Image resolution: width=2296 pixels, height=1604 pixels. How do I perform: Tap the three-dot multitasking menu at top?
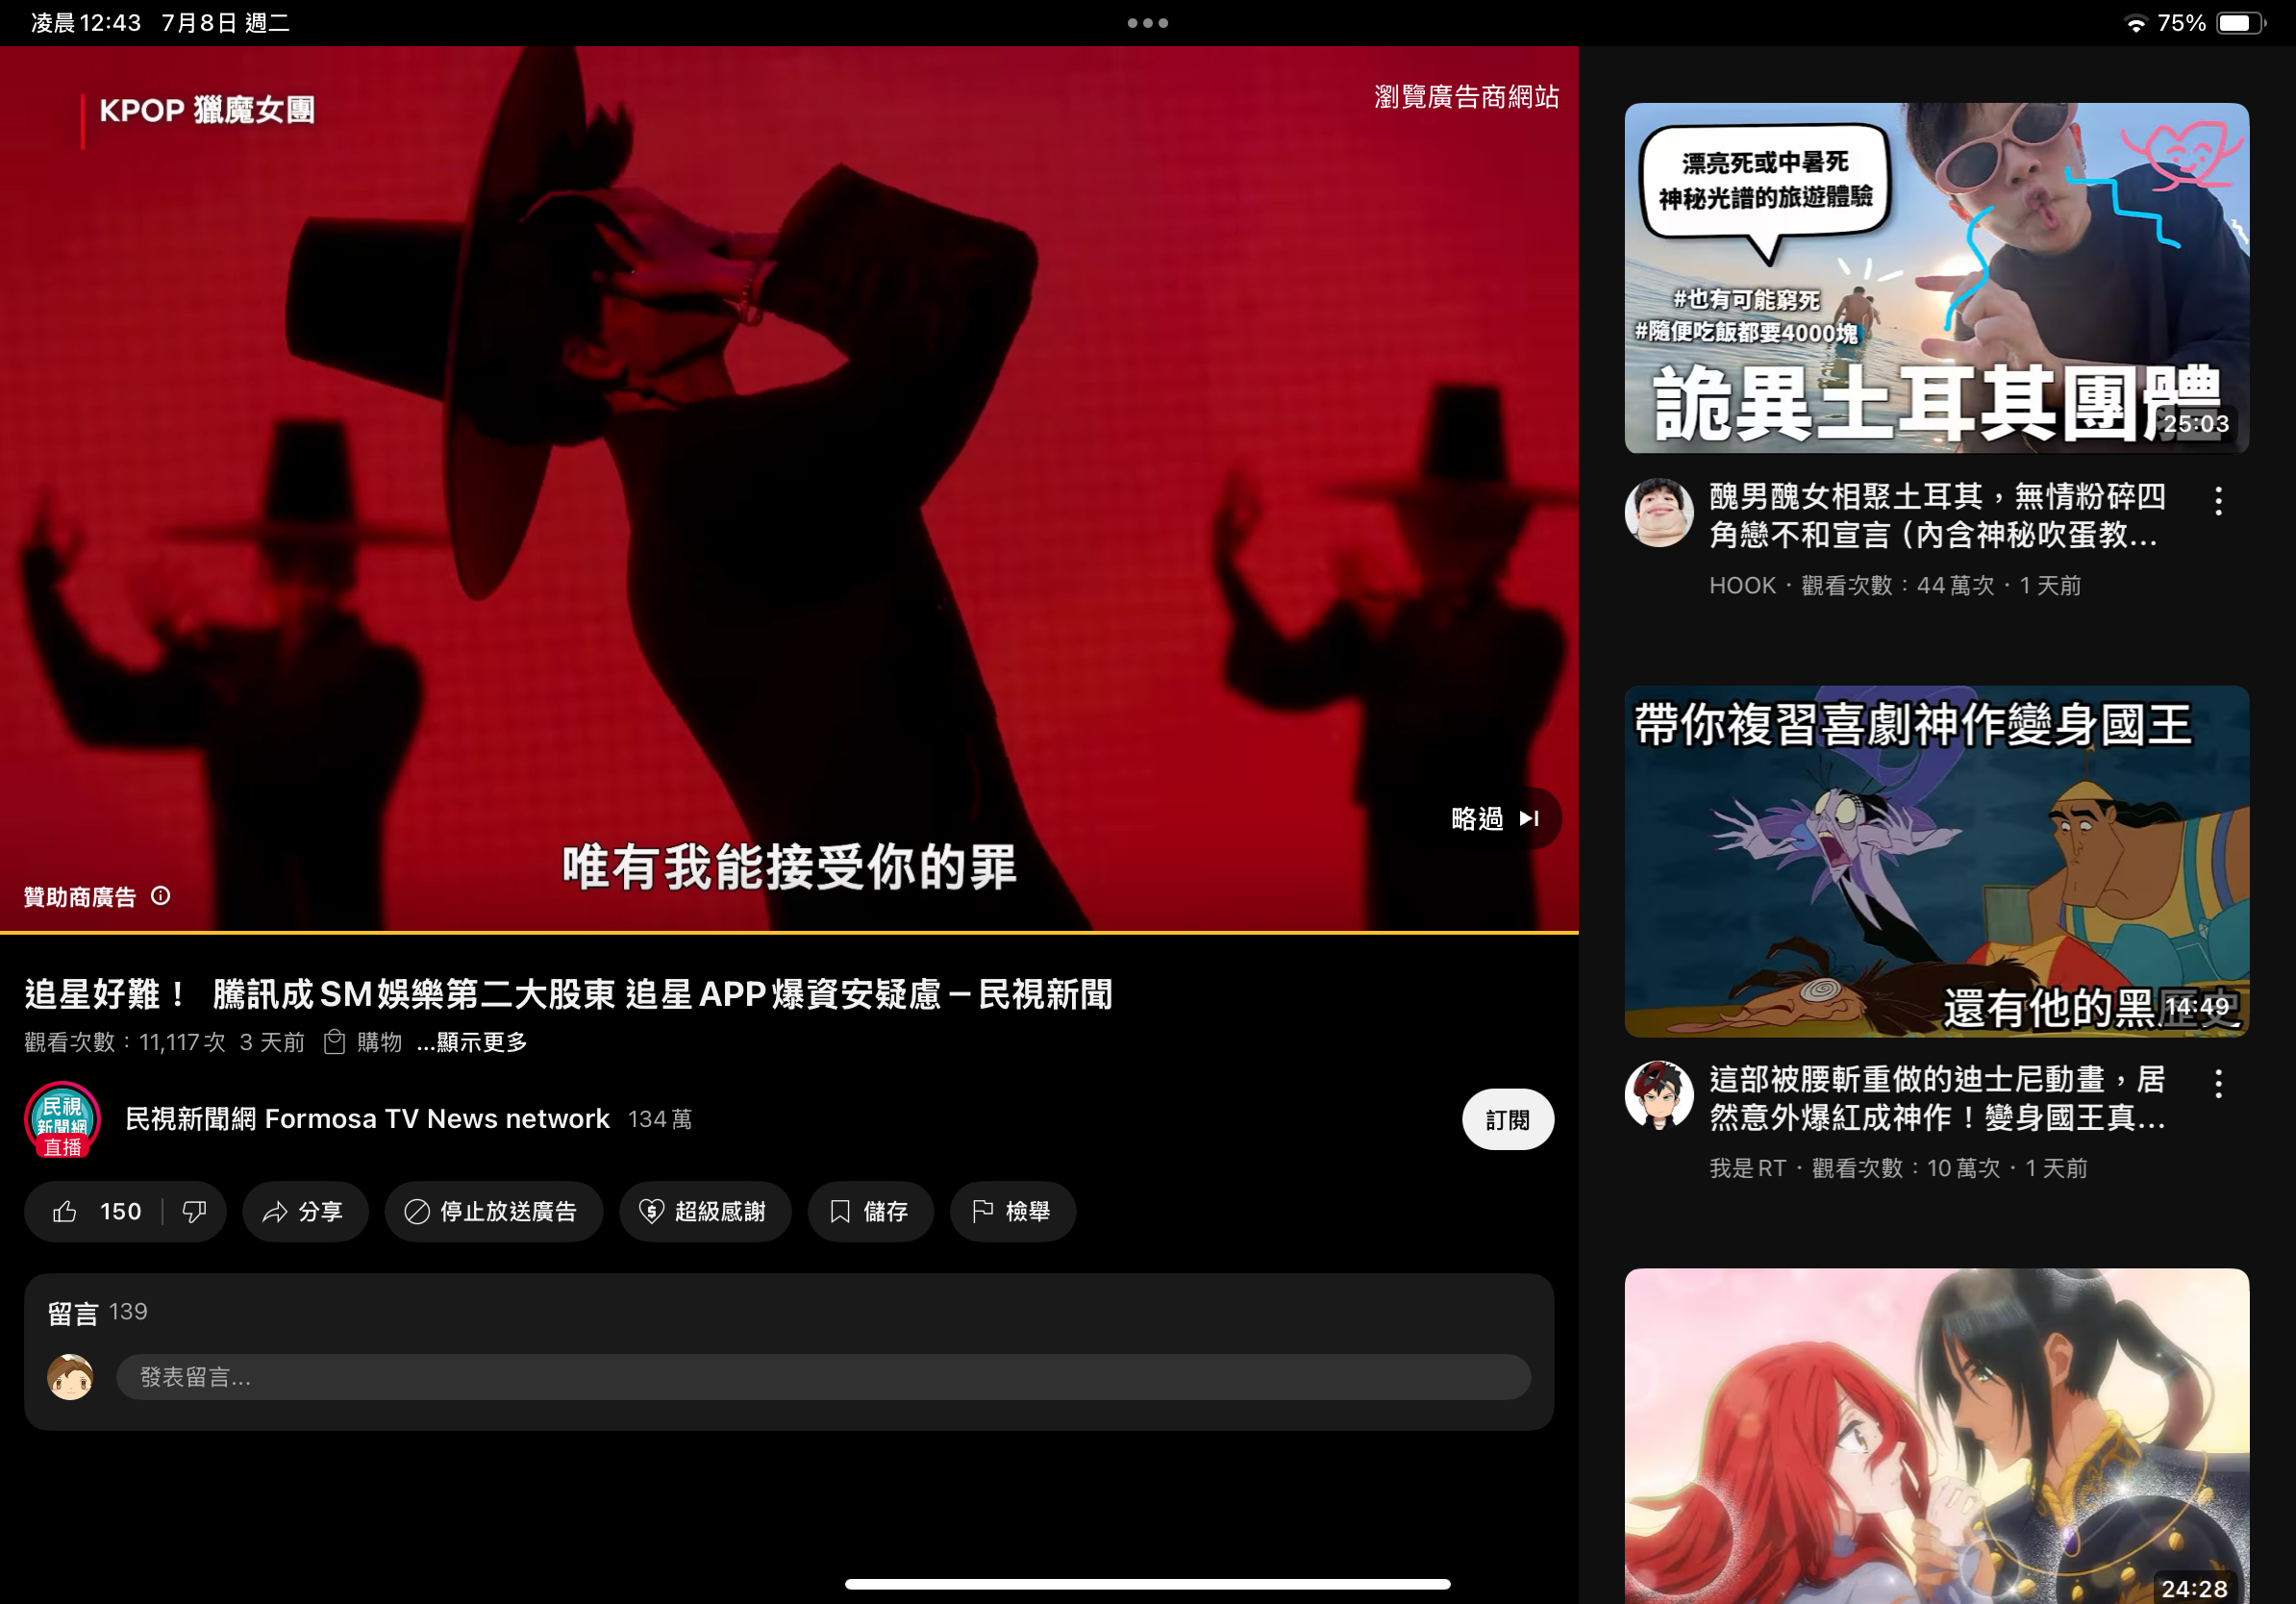pyautogui.click(x=1147, y=23)
